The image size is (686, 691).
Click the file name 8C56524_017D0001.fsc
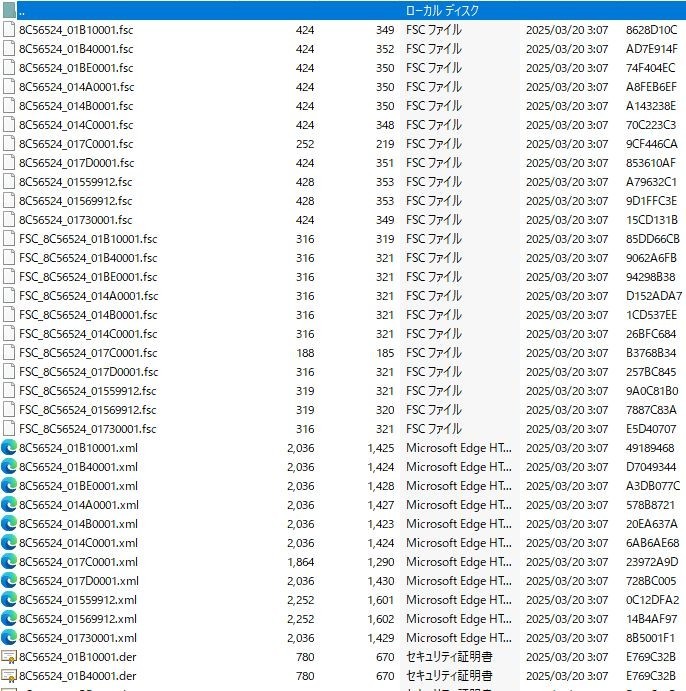coord(75,163)
